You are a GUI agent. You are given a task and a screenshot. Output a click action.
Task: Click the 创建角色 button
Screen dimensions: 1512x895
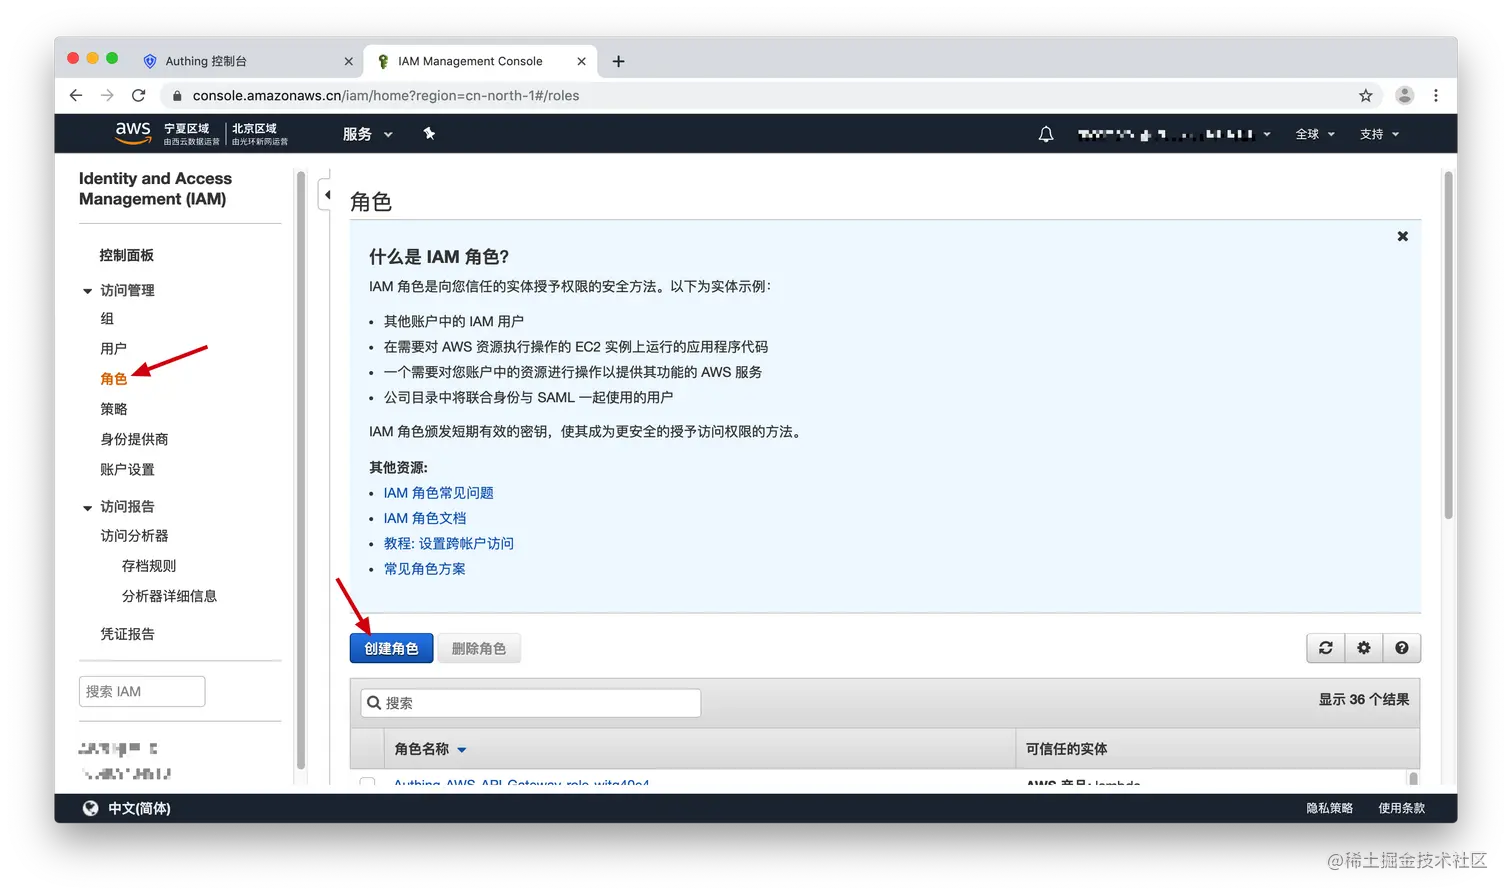pos(391,648)
